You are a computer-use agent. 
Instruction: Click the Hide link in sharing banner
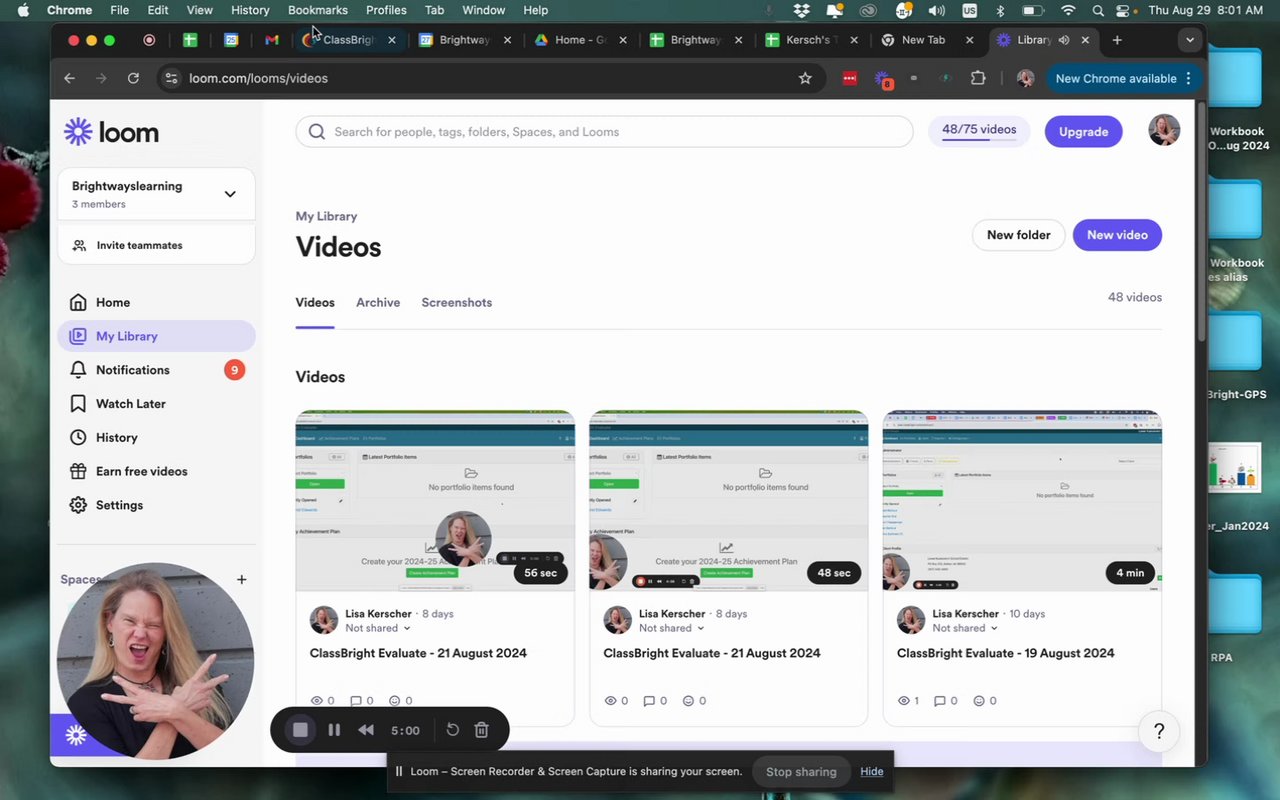[872, 771]
